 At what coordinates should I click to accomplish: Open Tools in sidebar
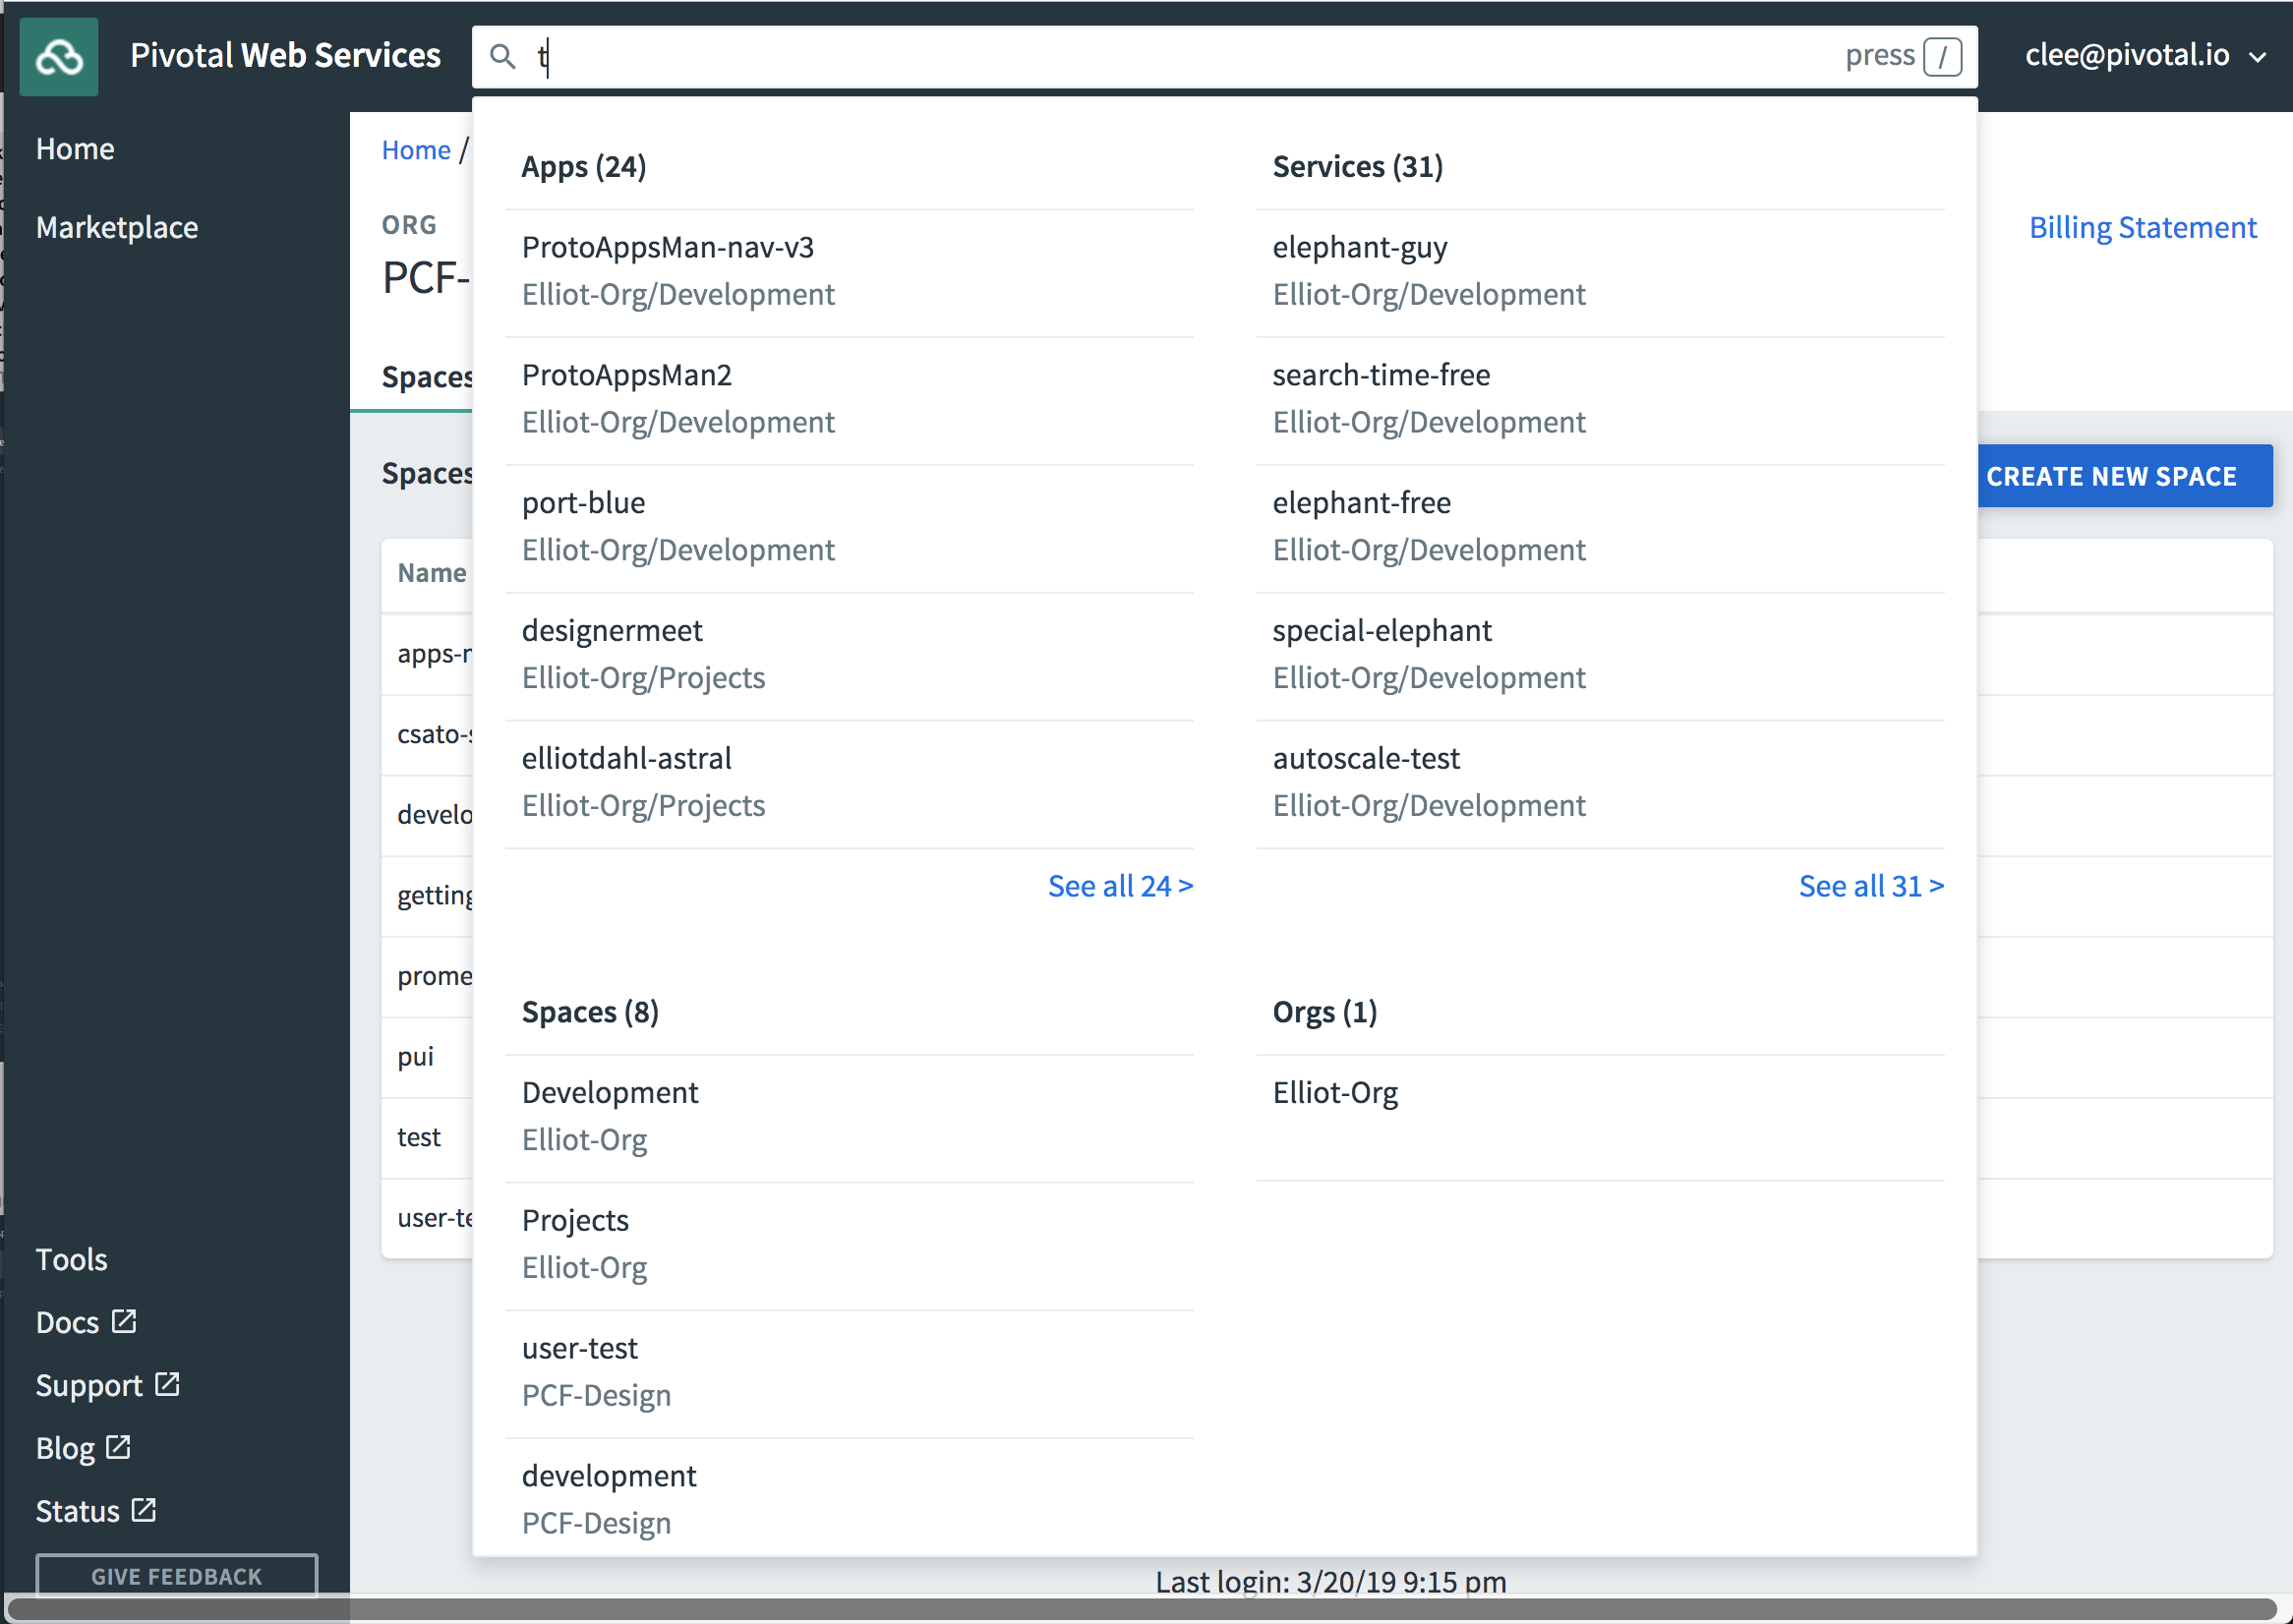click(71, 1259)
